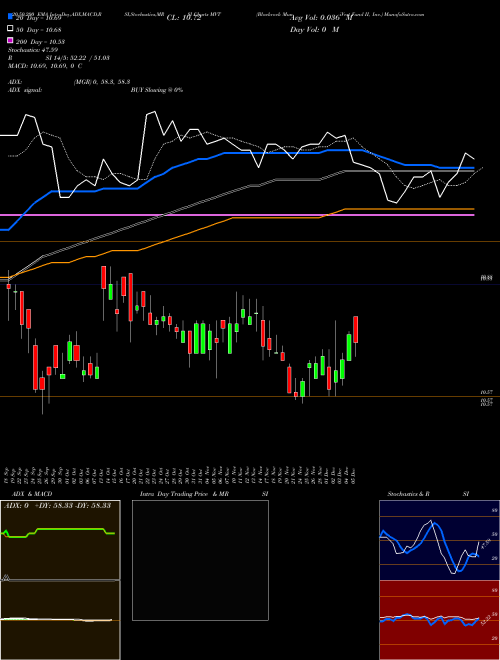This screenshot has height=660, width=500.
Task: Click the 'Stochastics: 47.59' readout
Action: click(33, 50)
